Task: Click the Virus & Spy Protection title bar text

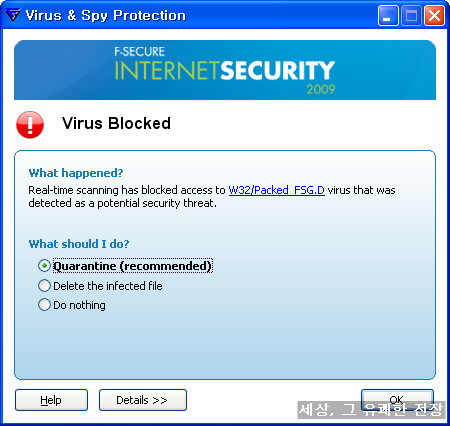Action: tap(105, 15)
